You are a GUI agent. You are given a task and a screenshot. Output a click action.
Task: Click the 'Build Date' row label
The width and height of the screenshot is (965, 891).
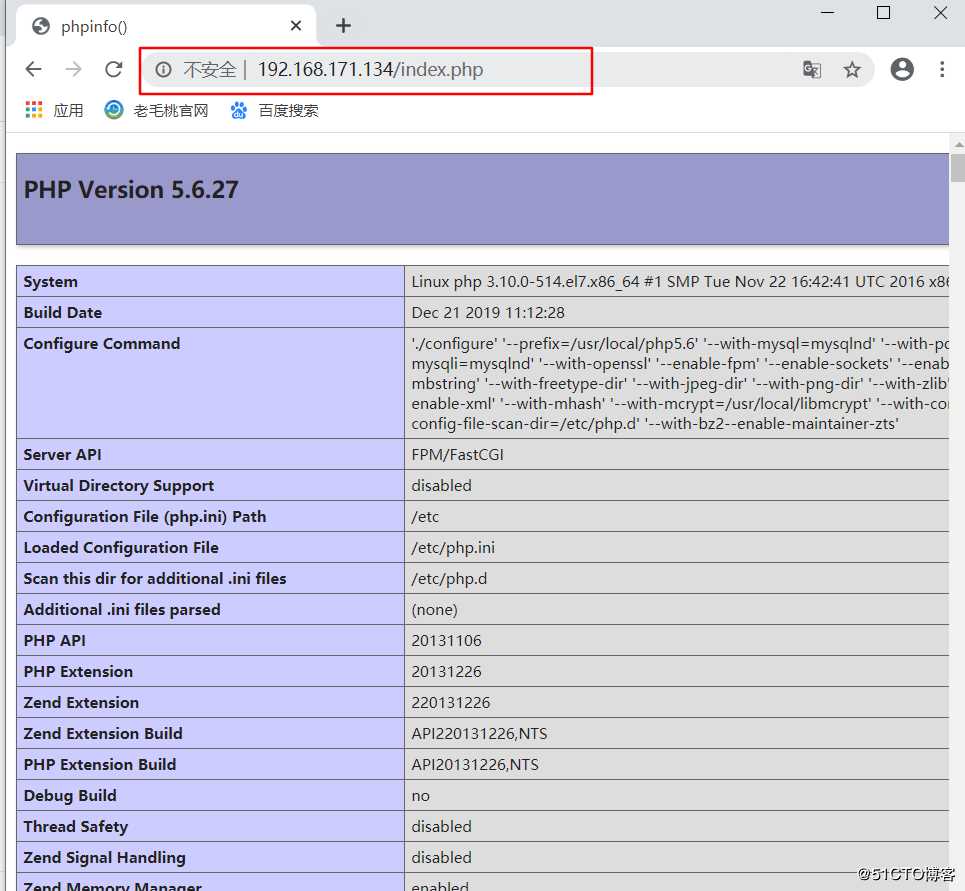pyautogui.click(x=63, y=313)
